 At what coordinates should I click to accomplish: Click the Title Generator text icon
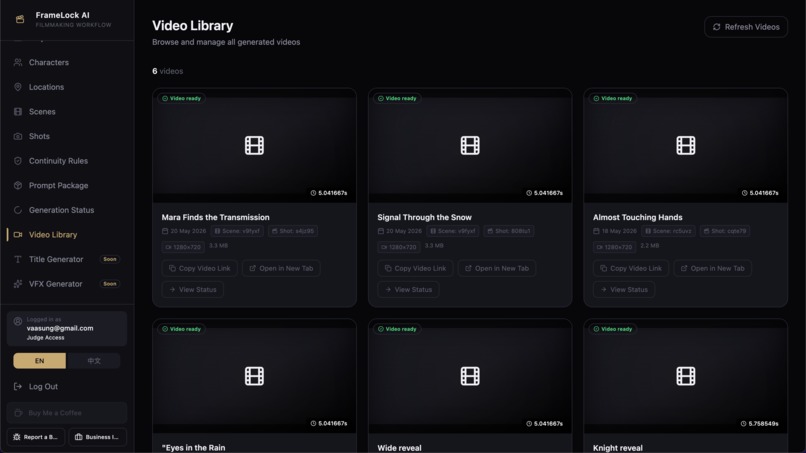[18, 259]
